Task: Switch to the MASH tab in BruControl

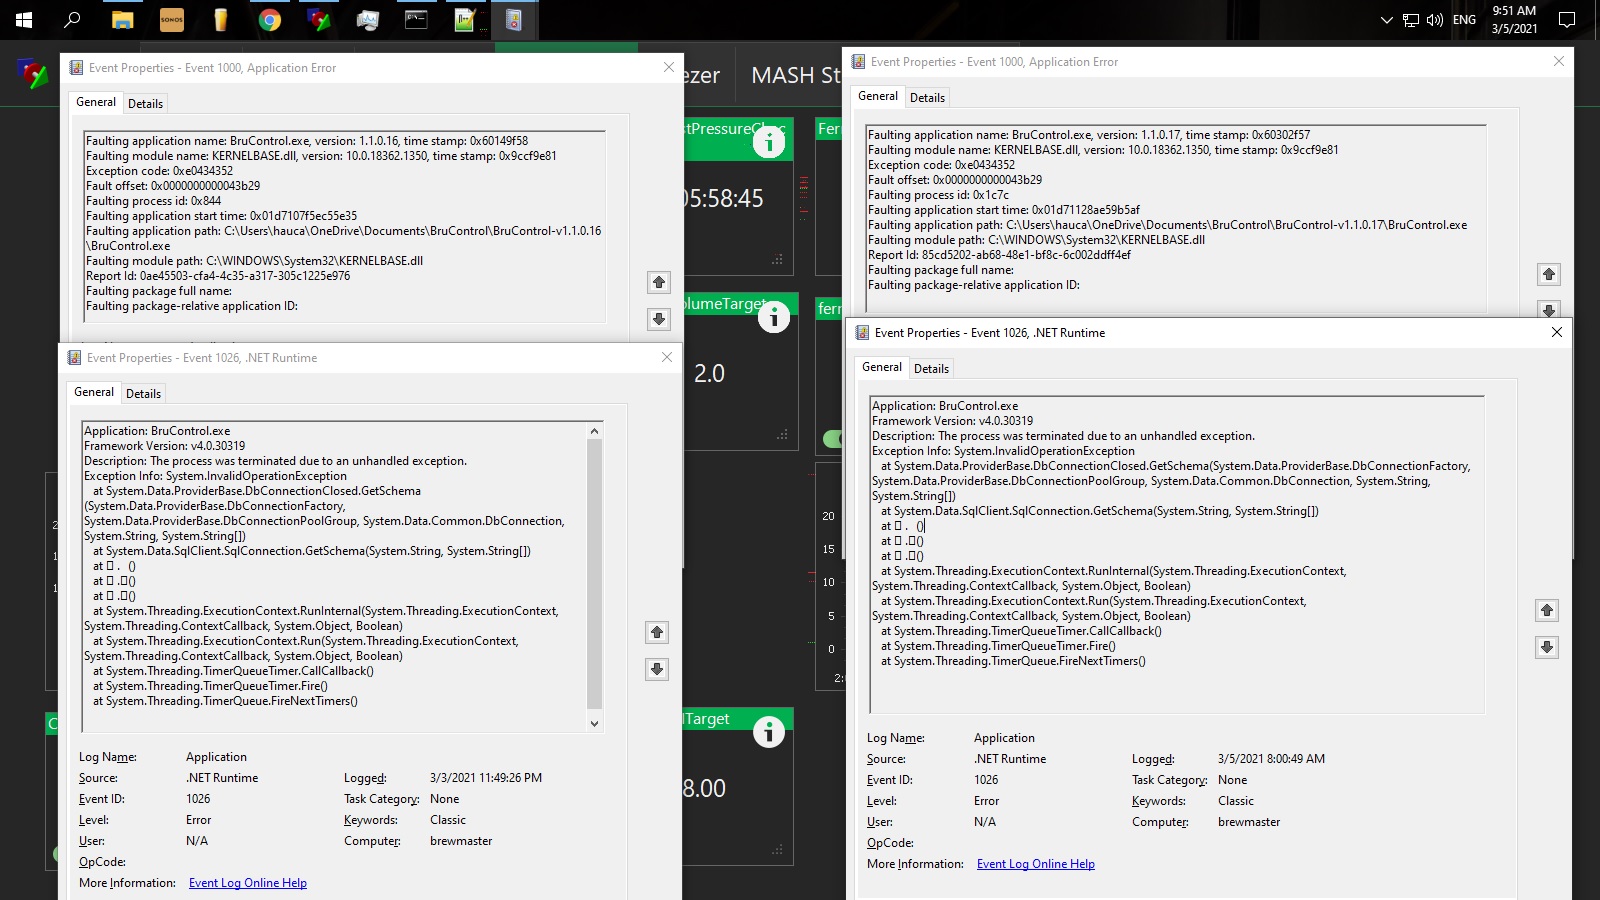Action: pyautogui.click(x=796, y=75)
